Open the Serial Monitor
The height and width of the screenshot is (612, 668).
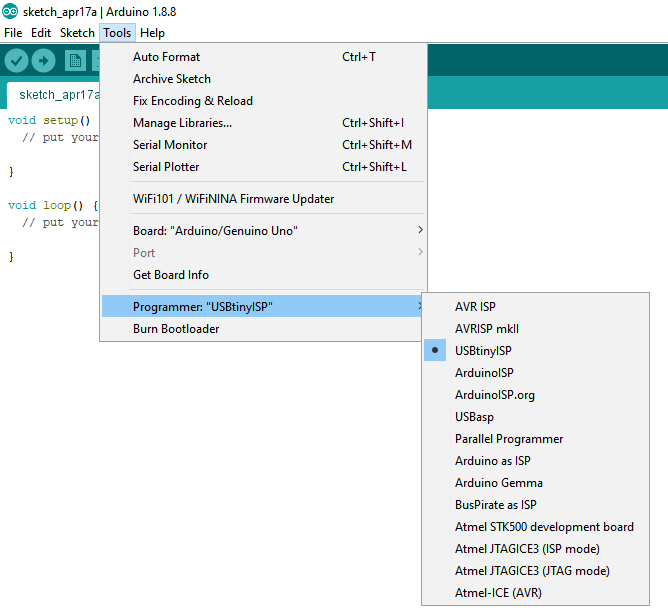tap(263, 145)
